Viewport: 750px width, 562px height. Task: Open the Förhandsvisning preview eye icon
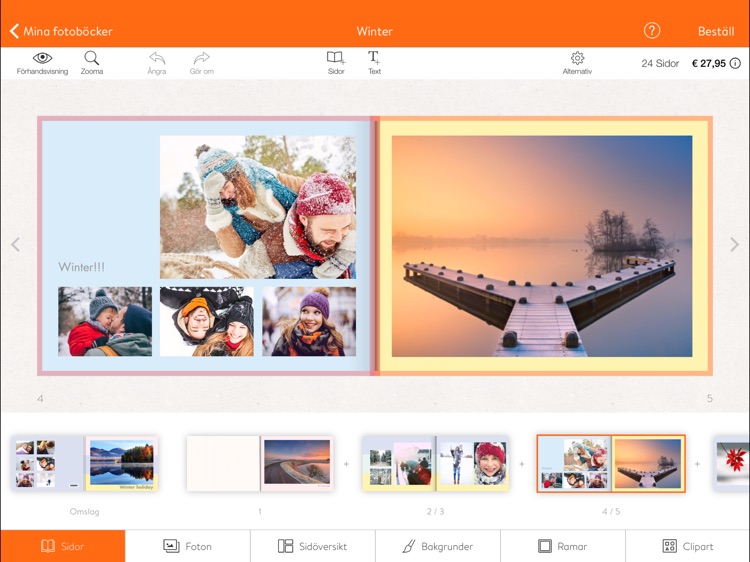tap(42, 59)
